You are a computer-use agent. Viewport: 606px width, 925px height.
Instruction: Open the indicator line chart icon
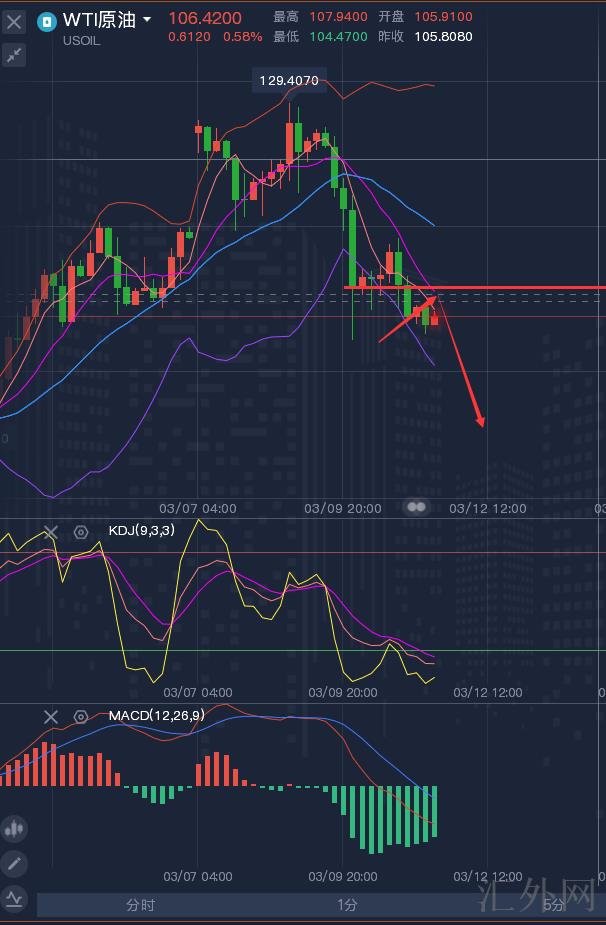click(14, 900)
